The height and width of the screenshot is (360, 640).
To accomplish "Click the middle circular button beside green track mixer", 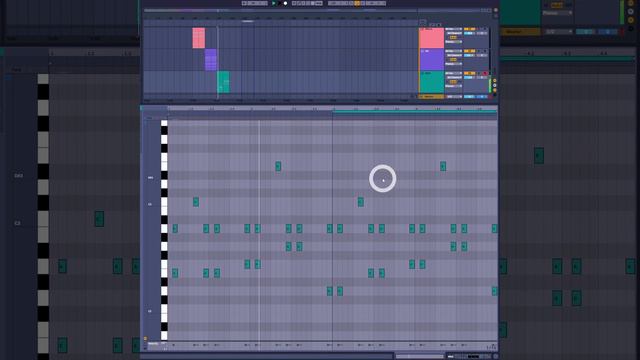I will (495, 85).
